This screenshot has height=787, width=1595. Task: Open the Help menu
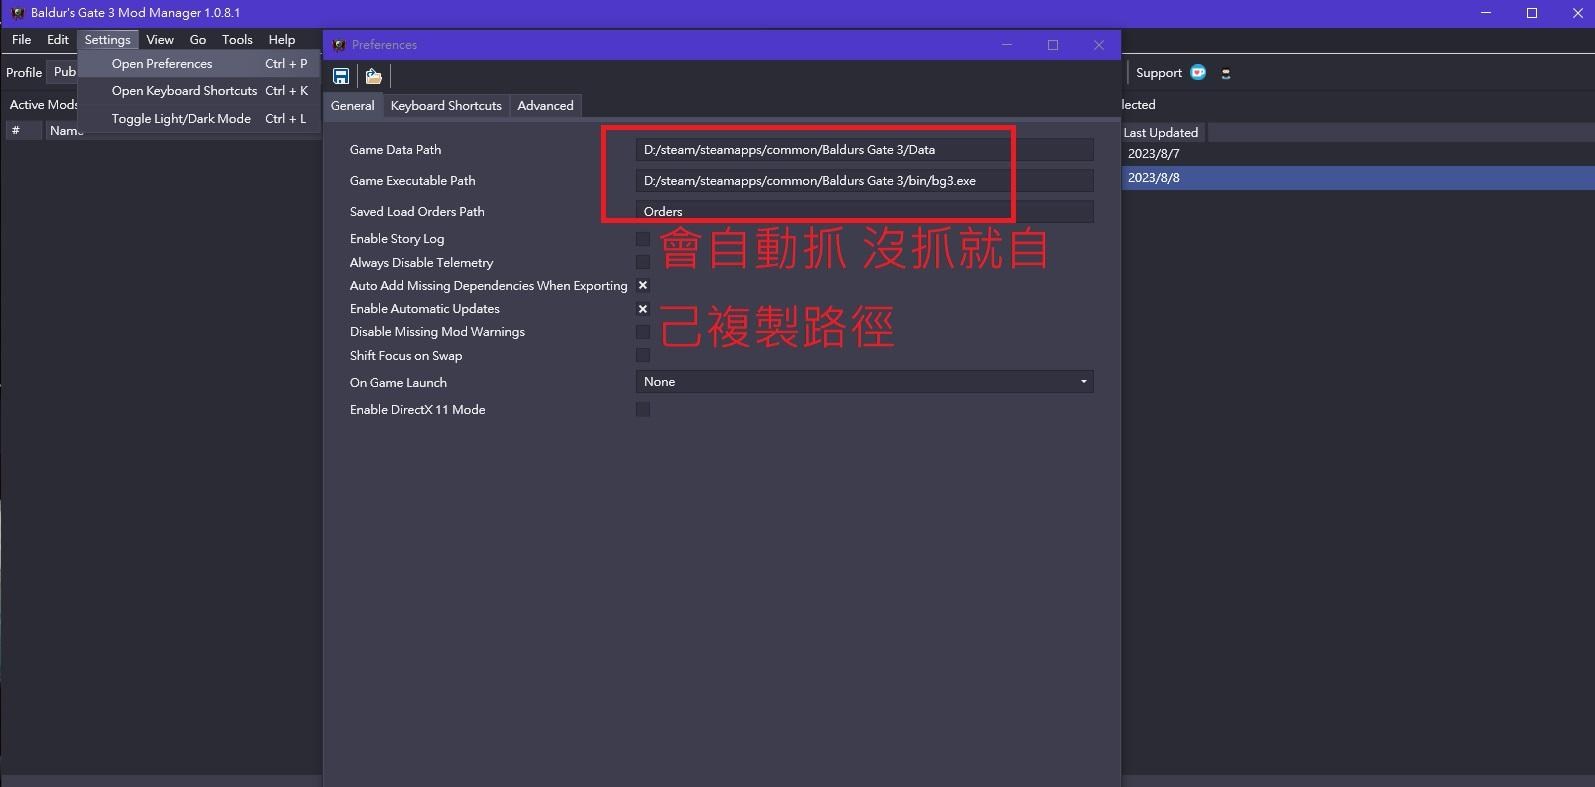[x=282, y=40]
